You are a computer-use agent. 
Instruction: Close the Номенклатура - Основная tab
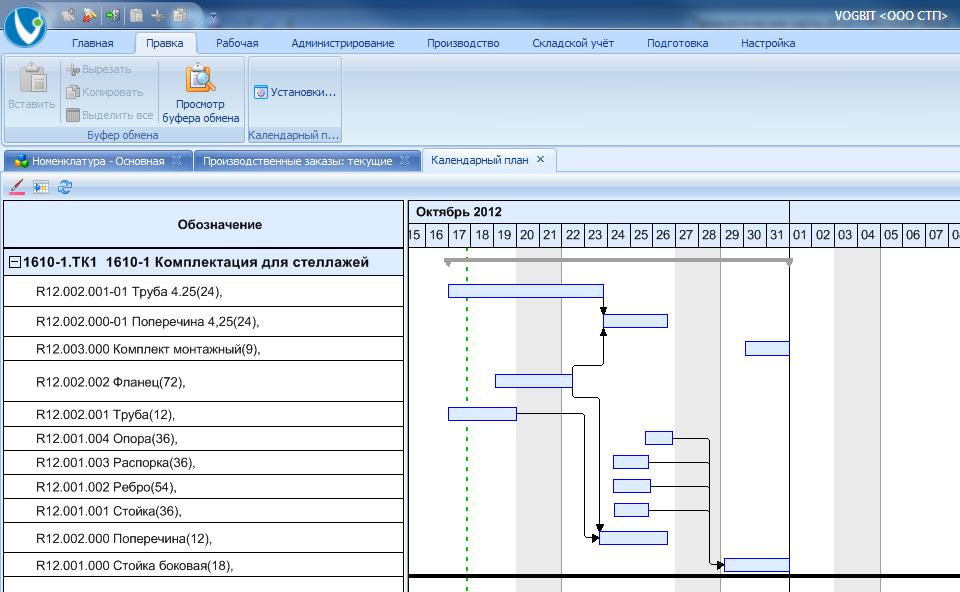pos(177,160)
